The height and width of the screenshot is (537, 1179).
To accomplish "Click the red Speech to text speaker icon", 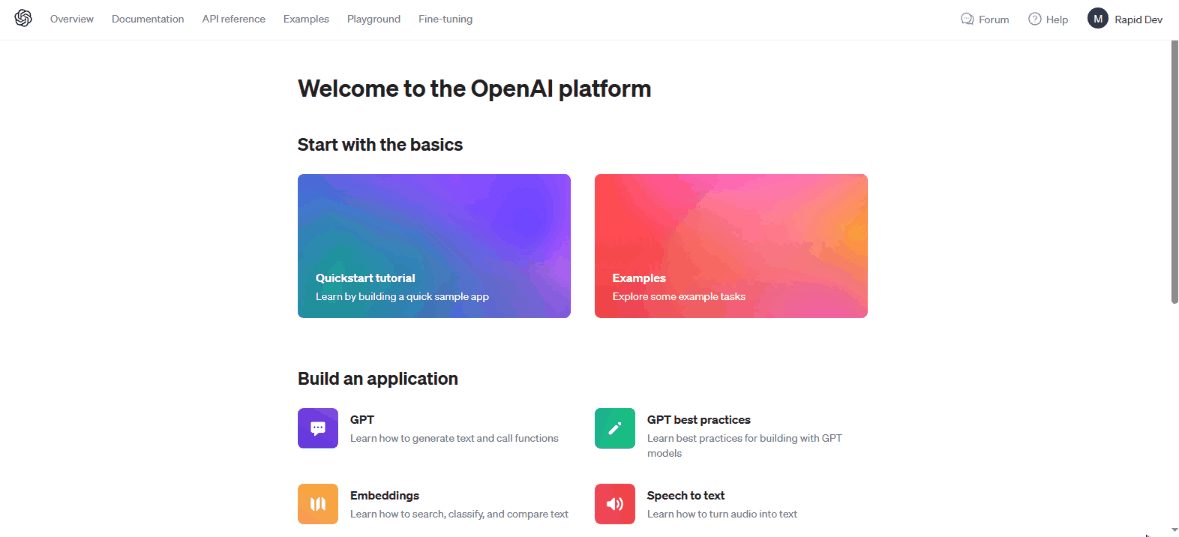I will (x=614, y=504).
